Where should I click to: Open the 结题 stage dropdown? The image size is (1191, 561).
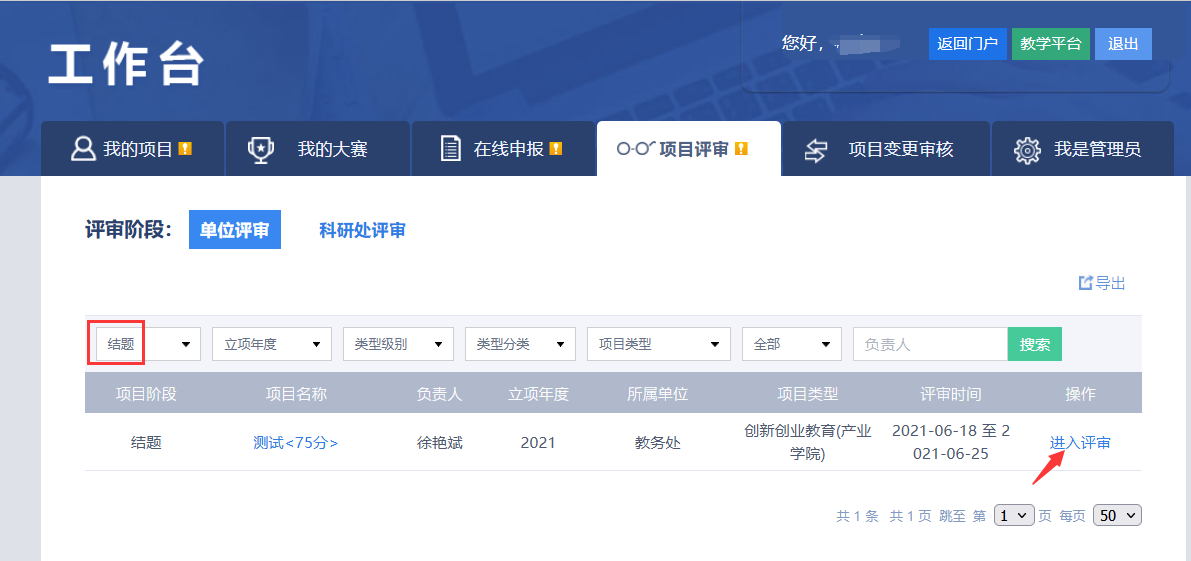coord(148,344)
